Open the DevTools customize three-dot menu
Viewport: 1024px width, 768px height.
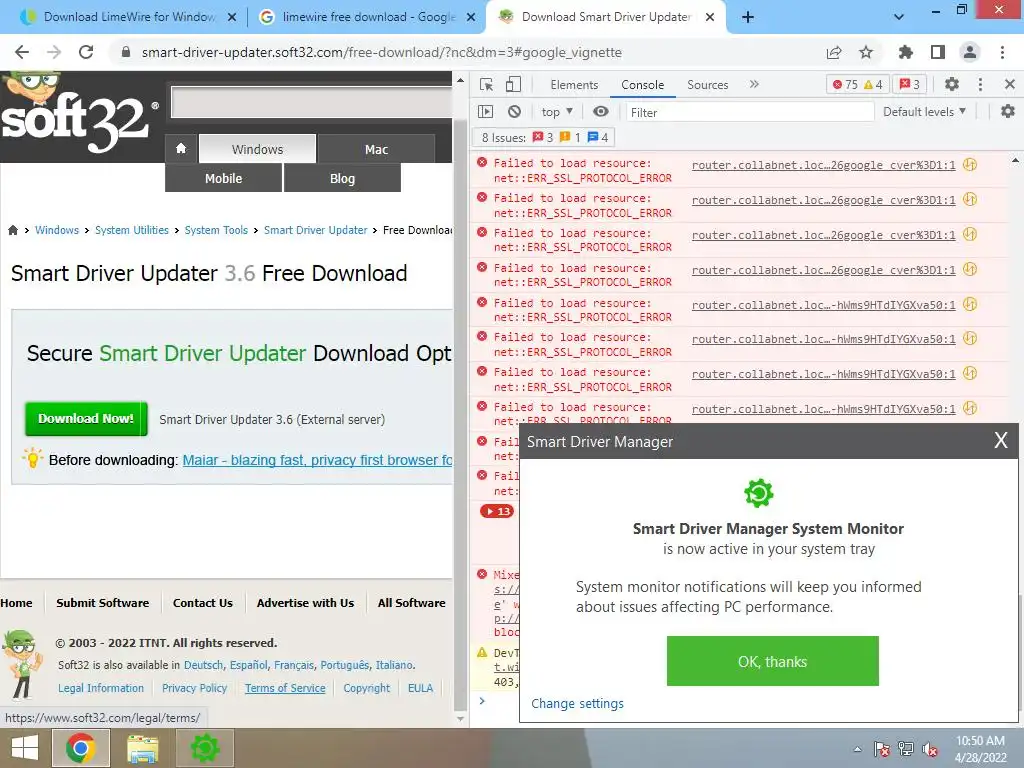[x=980, y=84]
